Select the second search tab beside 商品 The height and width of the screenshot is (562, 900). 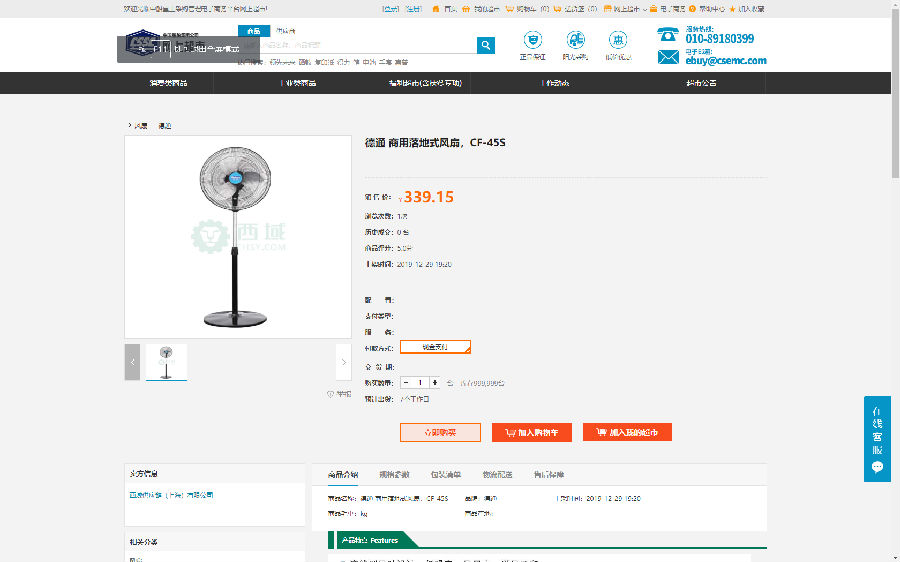tap(285, 31)
